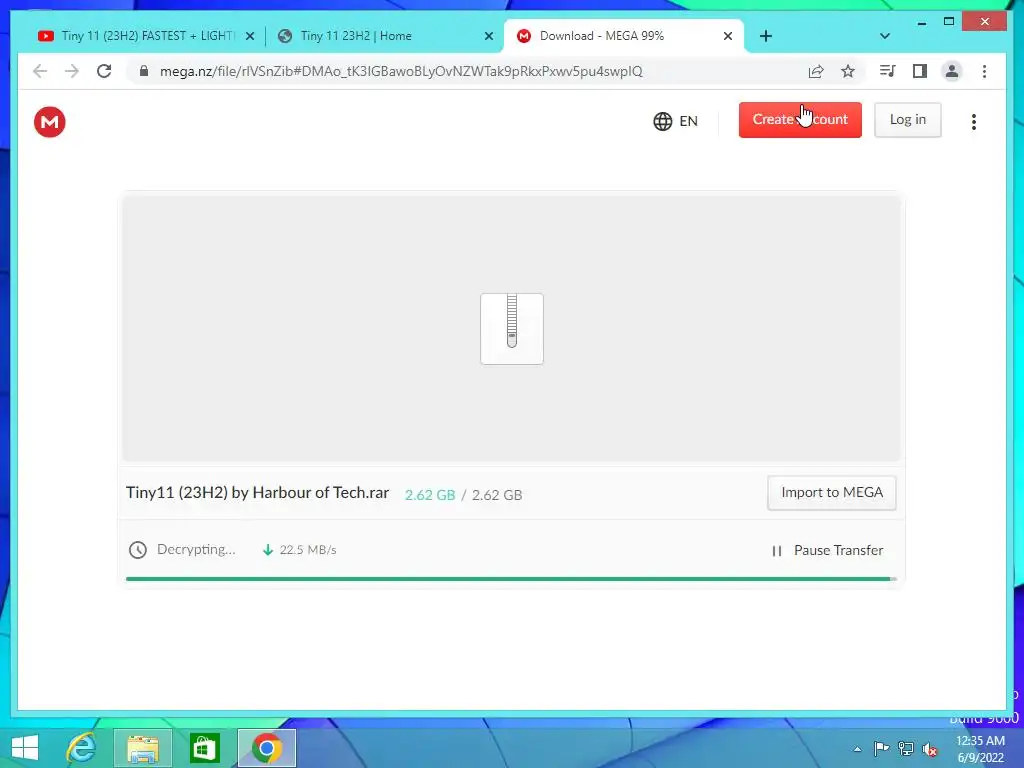The width and height of the screenshot is (1024, 768).
Task: Open the Windows Start button
Action: pos(25,748)
